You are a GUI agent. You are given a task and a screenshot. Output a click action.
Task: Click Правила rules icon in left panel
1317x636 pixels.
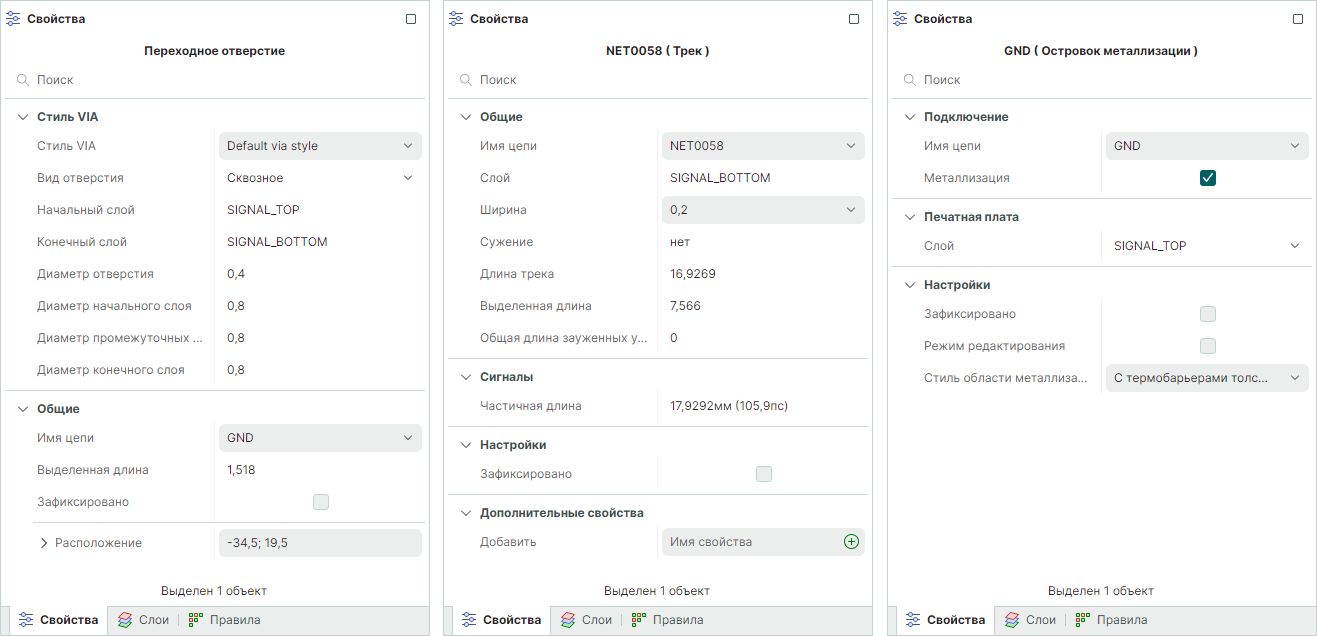coord(196,620)
